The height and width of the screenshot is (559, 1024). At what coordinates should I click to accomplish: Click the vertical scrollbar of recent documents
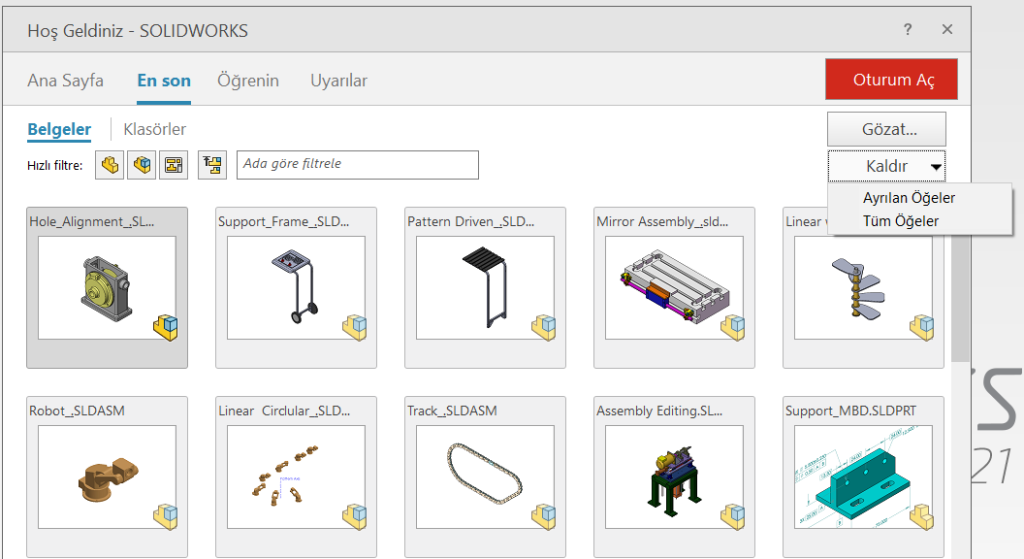click(x=959, y=300)
